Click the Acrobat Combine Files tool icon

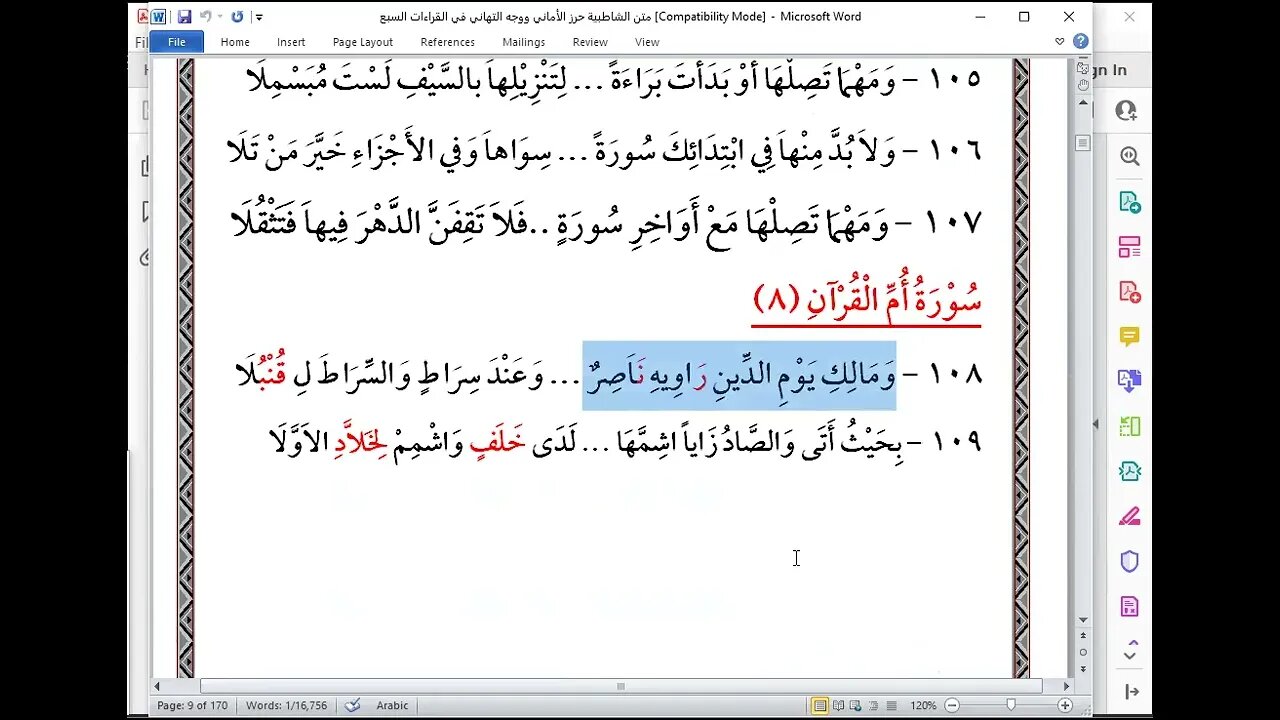pos(1130,380)
